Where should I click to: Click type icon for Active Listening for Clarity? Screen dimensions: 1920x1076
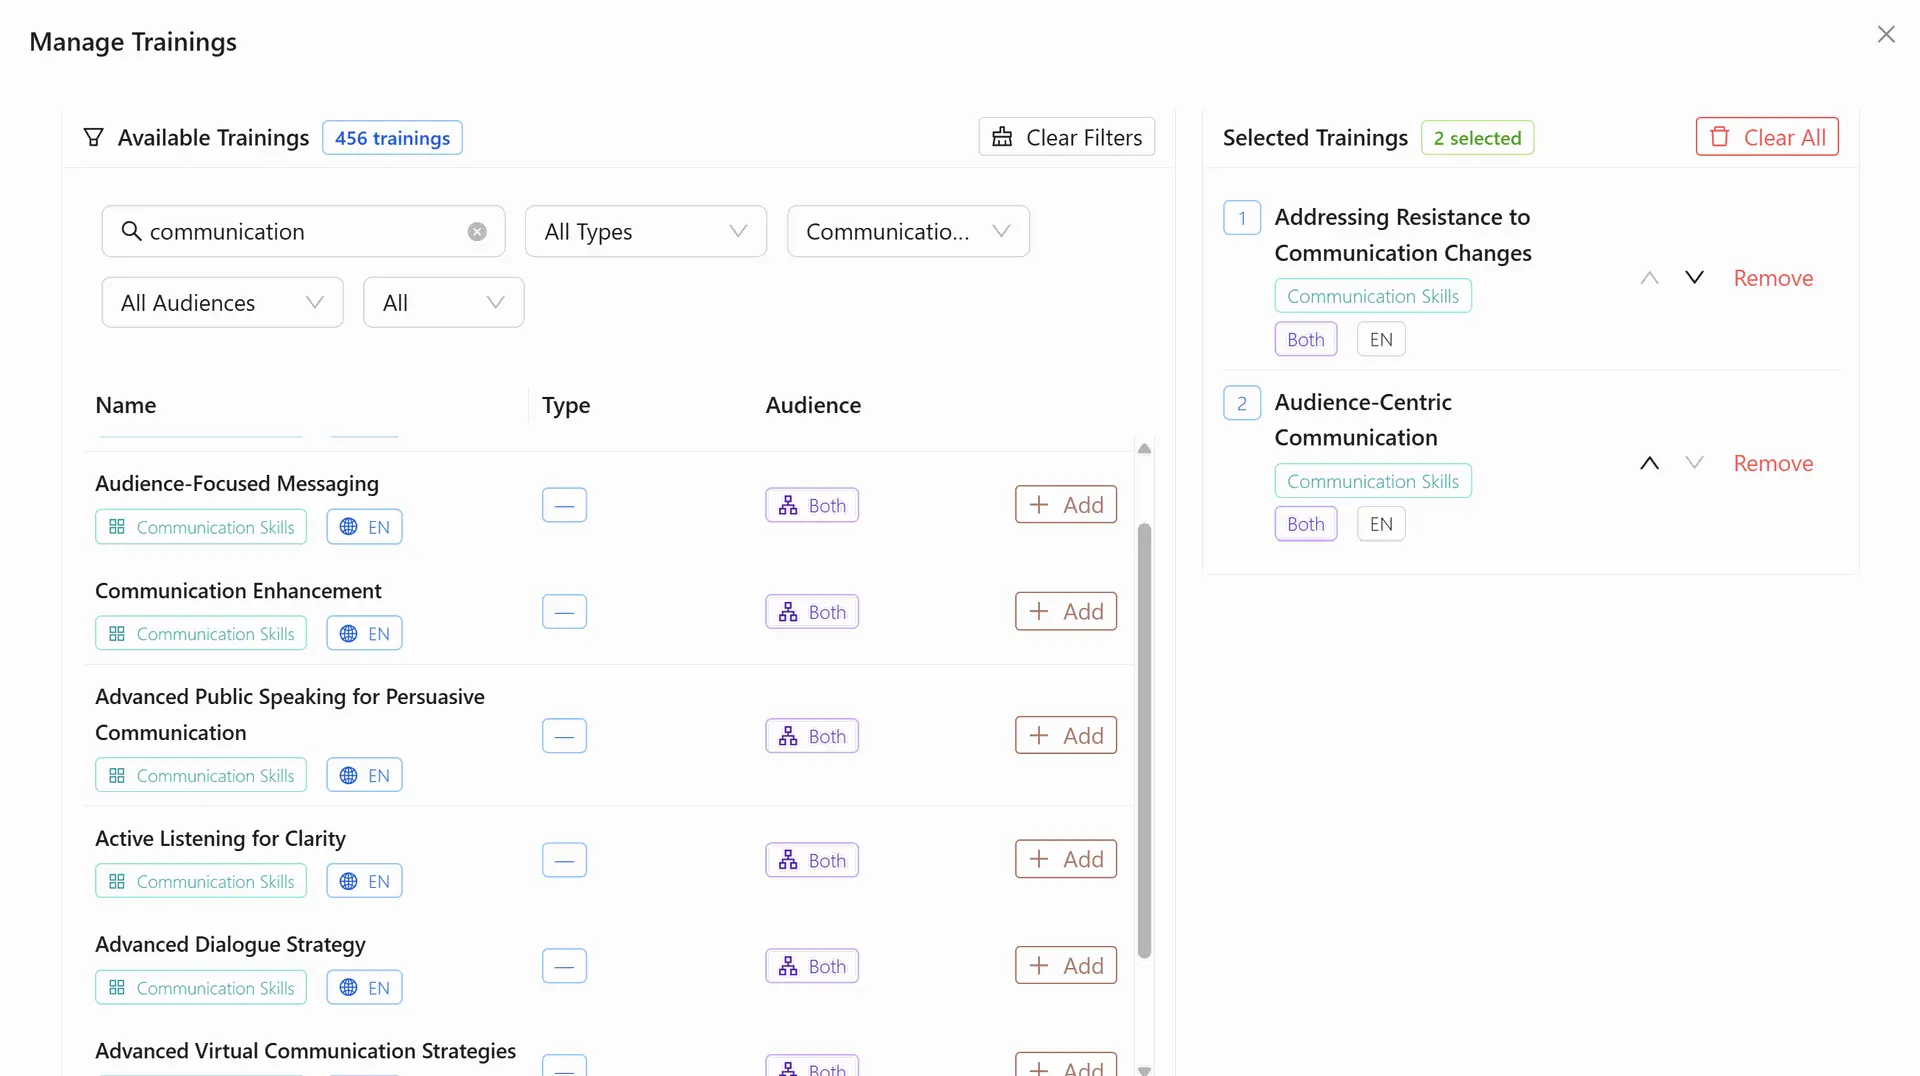click(x=564, y=860)
